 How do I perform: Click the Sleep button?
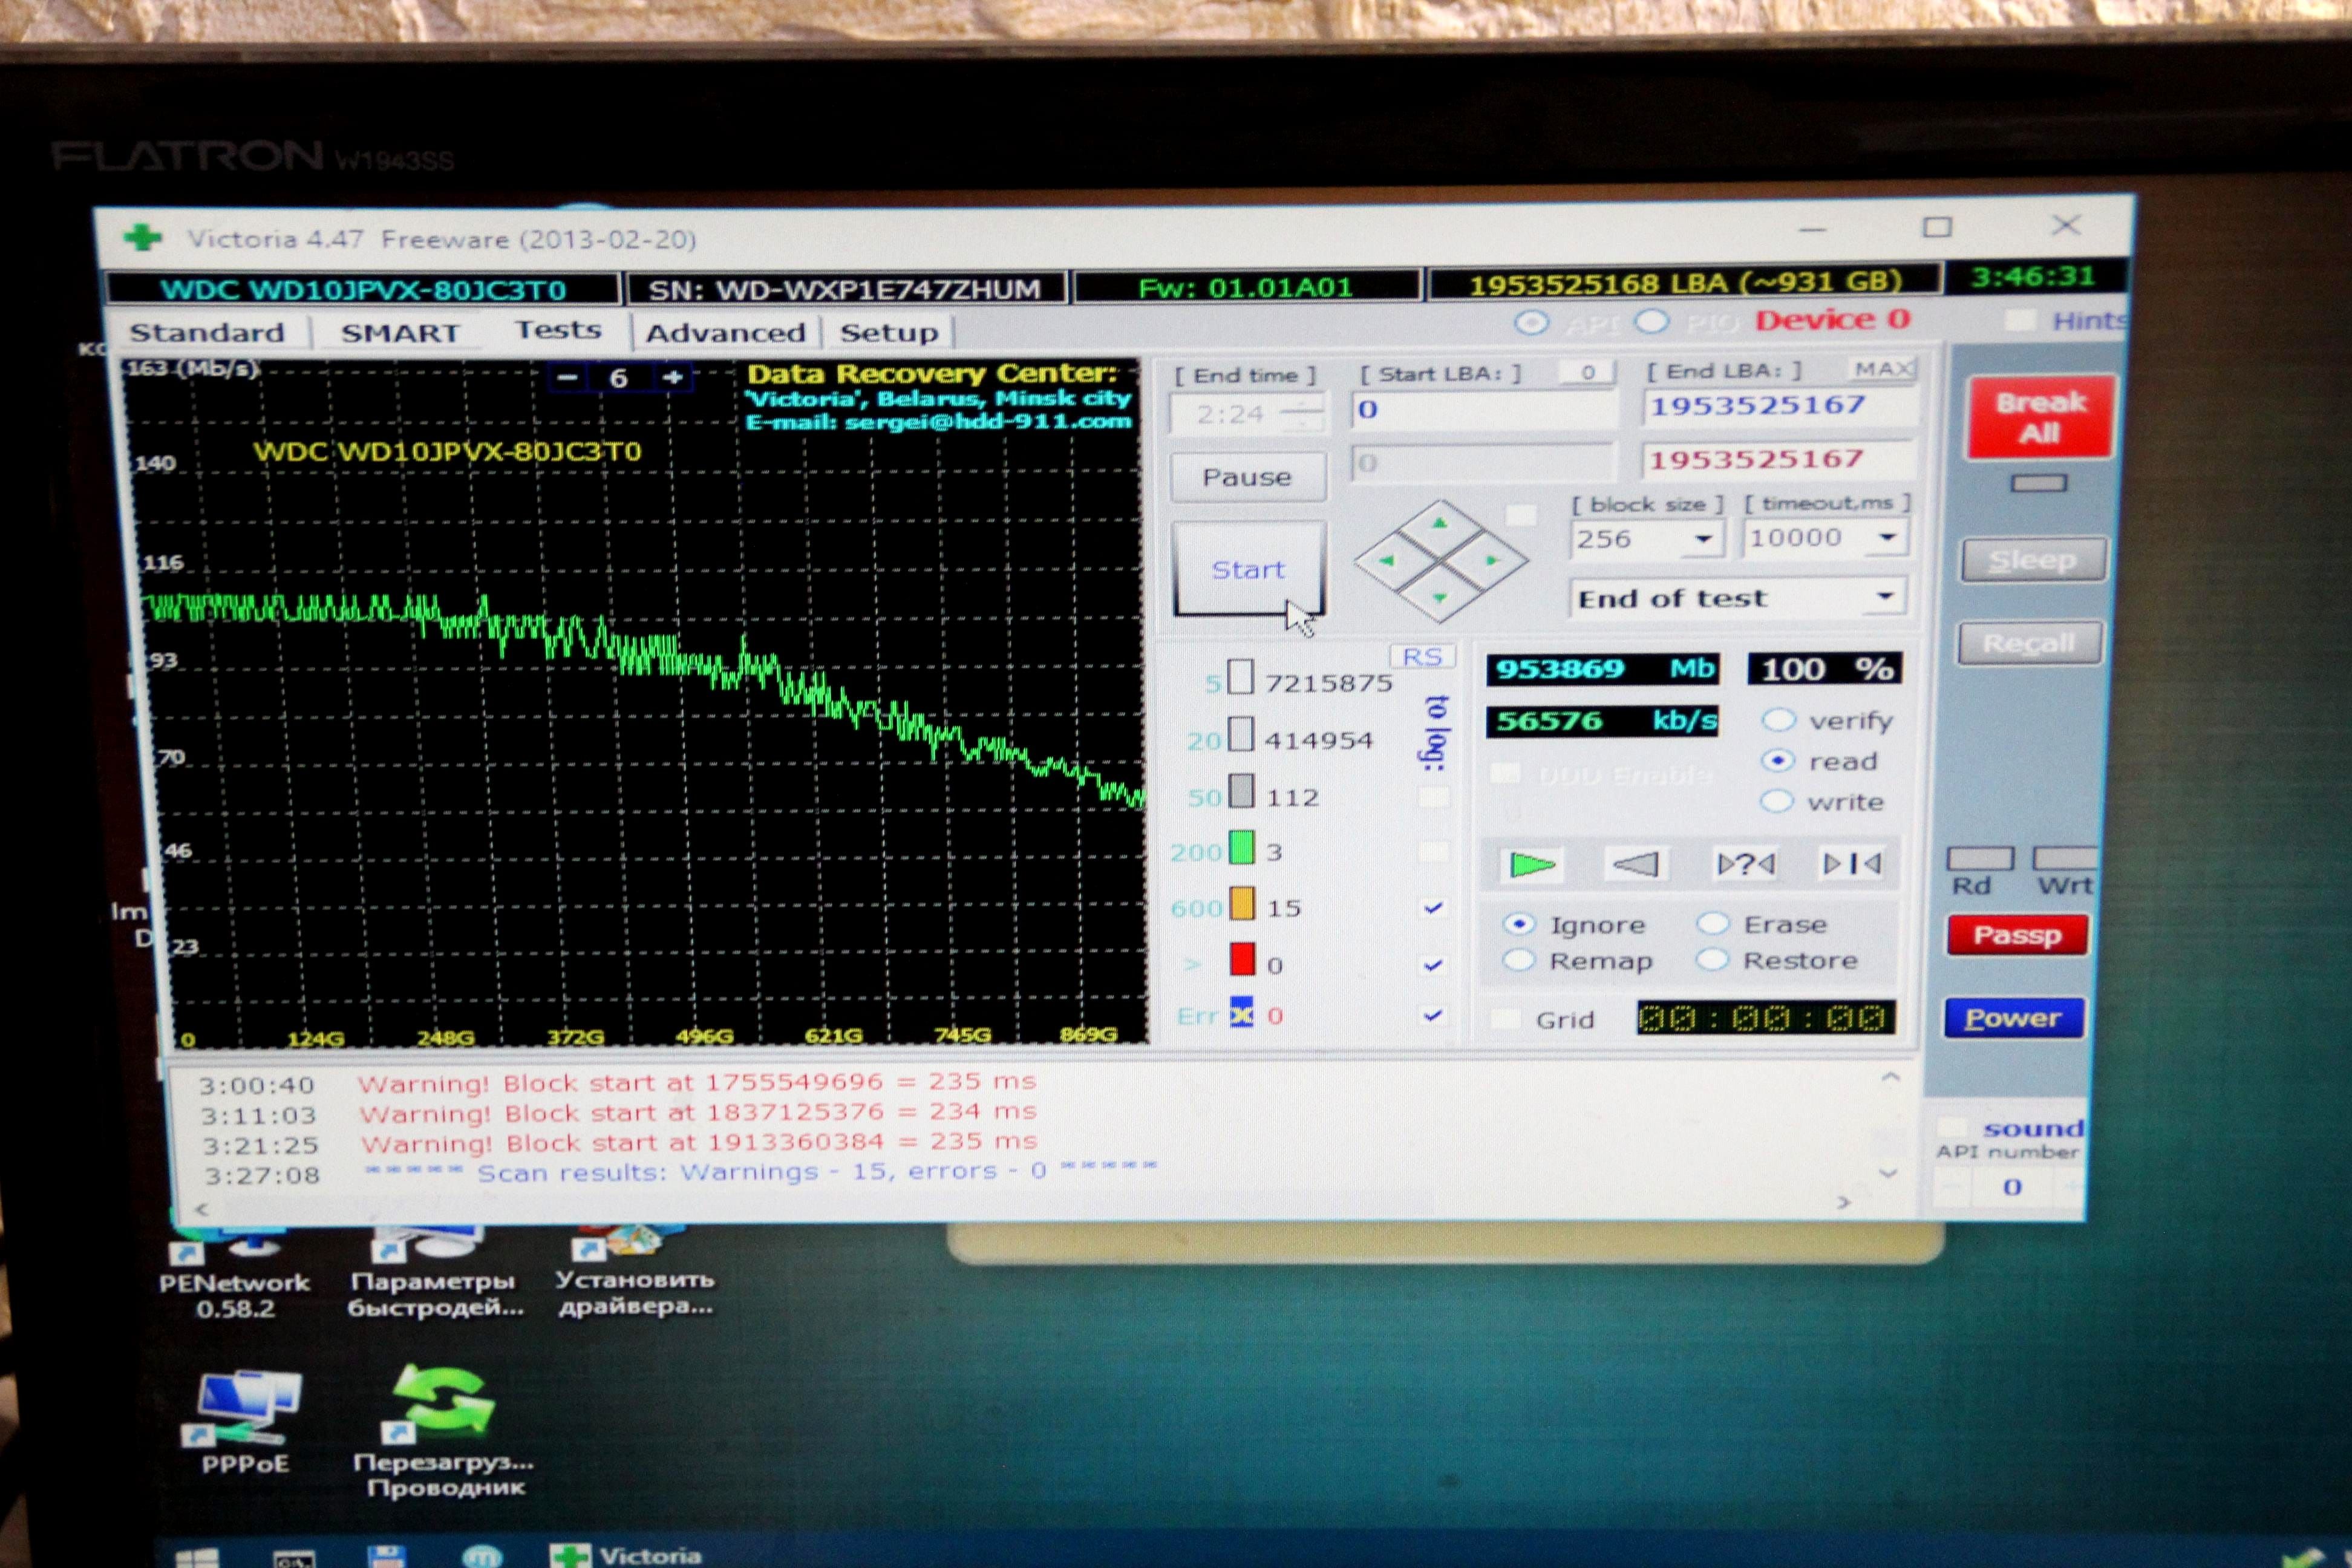tap(2032, 560)
